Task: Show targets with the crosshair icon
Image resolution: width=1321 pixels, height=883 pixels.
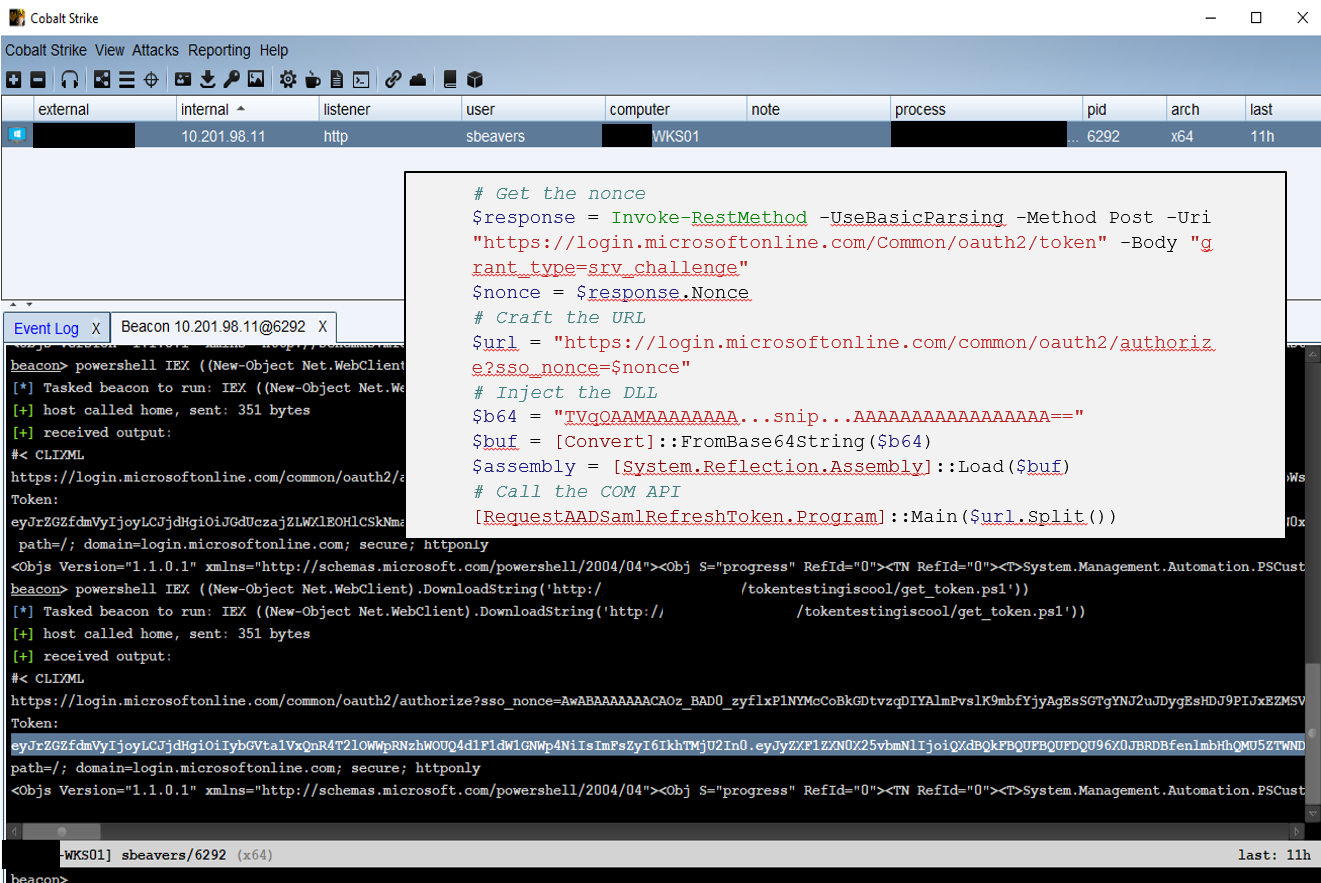Action: [152, 79]
